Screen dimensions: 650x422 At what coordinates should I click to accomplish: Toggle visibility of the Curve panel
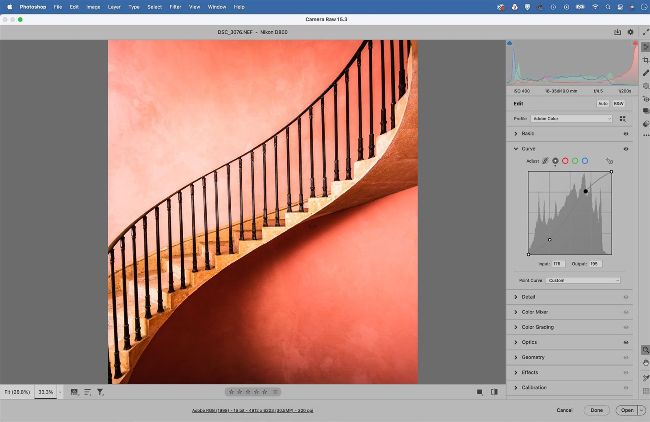(x=626, y=148)
